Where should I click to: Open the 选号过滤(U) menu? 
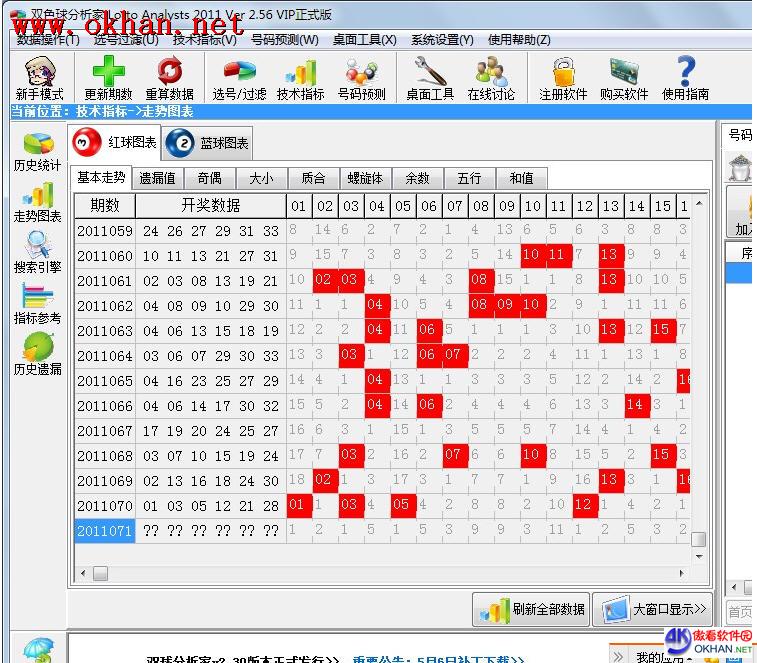click(x=126, y=40)
